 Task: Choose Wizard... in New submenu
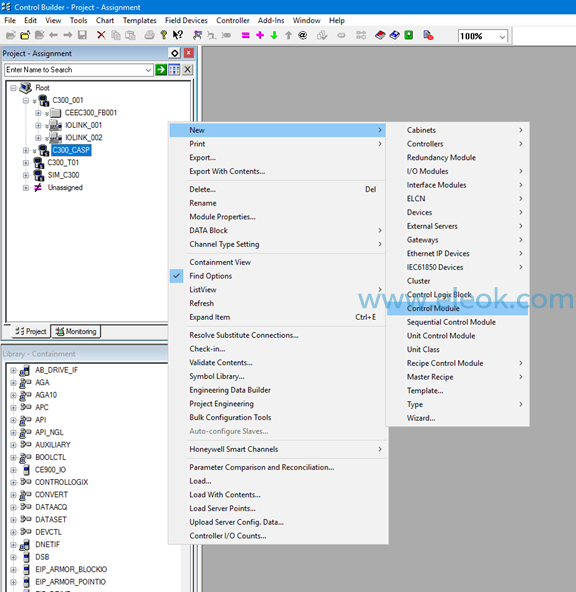[457, 418]
